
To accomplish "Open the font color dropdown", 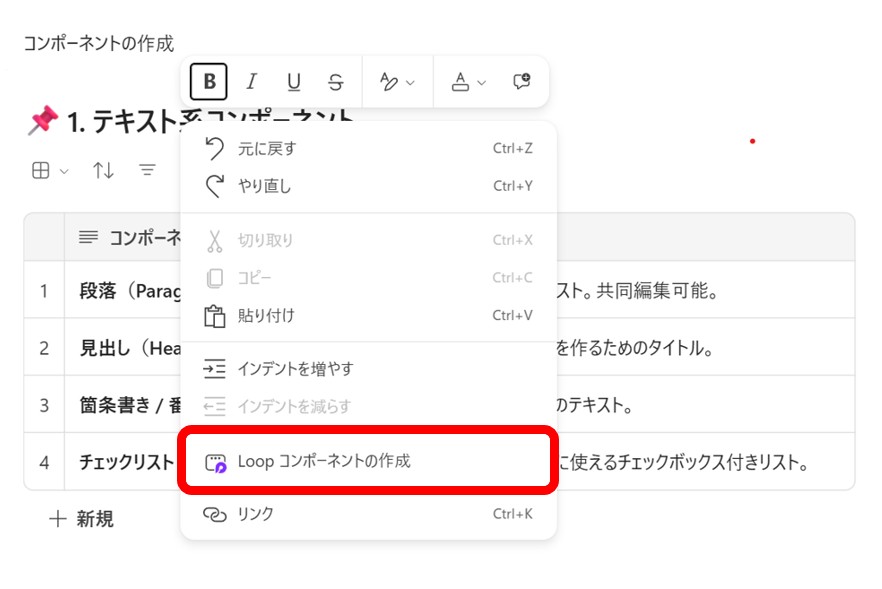I will tap(467, 82).
